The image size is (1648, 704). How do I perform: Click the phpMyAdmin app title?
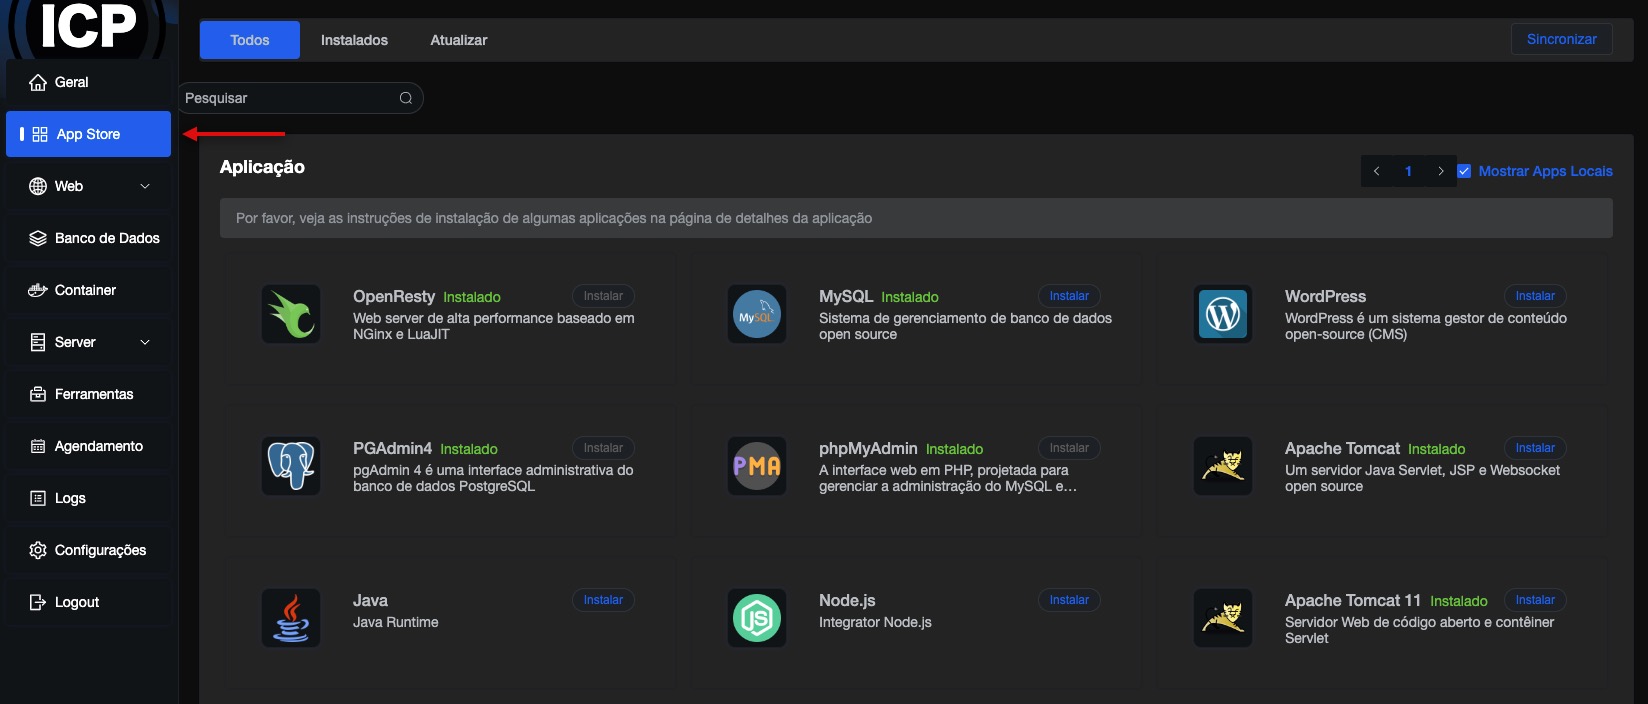click(x=868, y=449)
